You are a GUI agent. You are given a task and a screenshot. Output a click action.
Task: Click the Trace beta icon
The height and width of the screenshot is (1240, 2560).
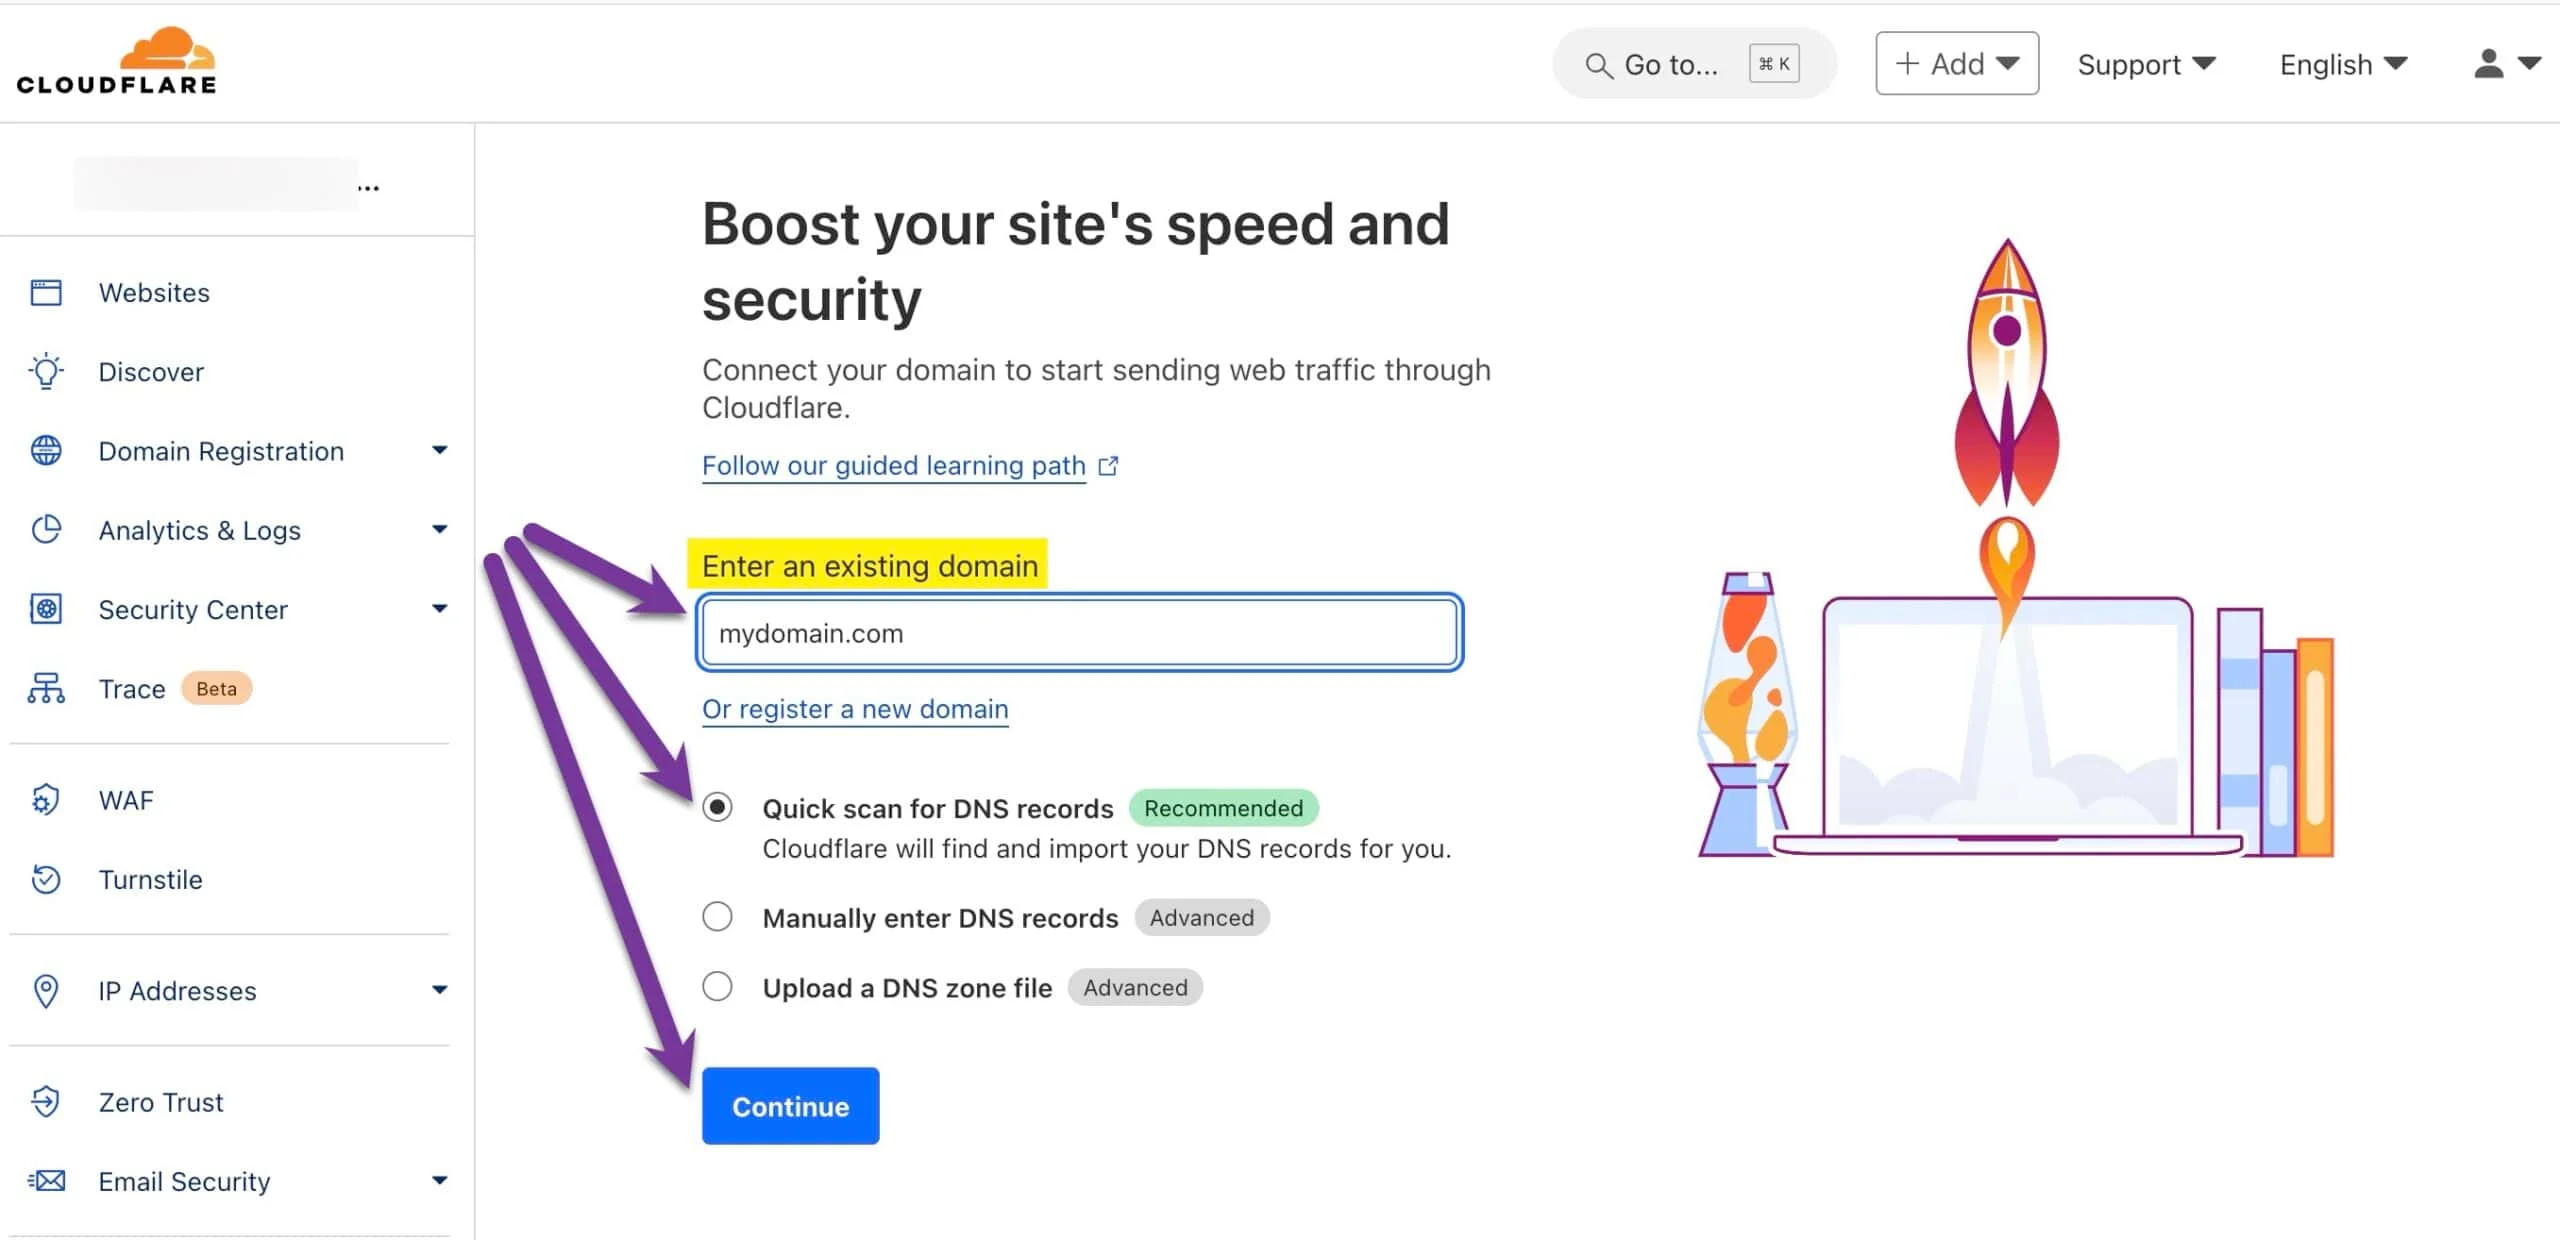pos(46,688)
